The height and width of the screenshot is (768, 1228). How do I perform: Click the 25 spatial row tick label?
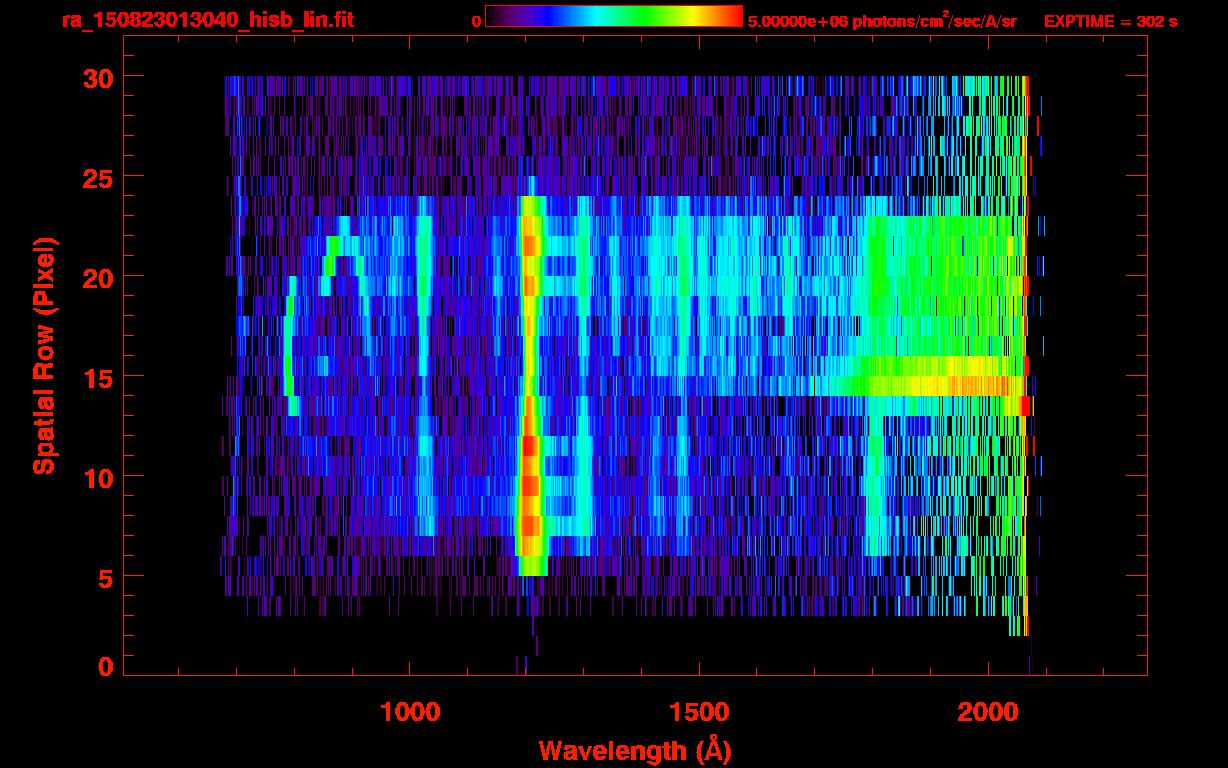99,177
